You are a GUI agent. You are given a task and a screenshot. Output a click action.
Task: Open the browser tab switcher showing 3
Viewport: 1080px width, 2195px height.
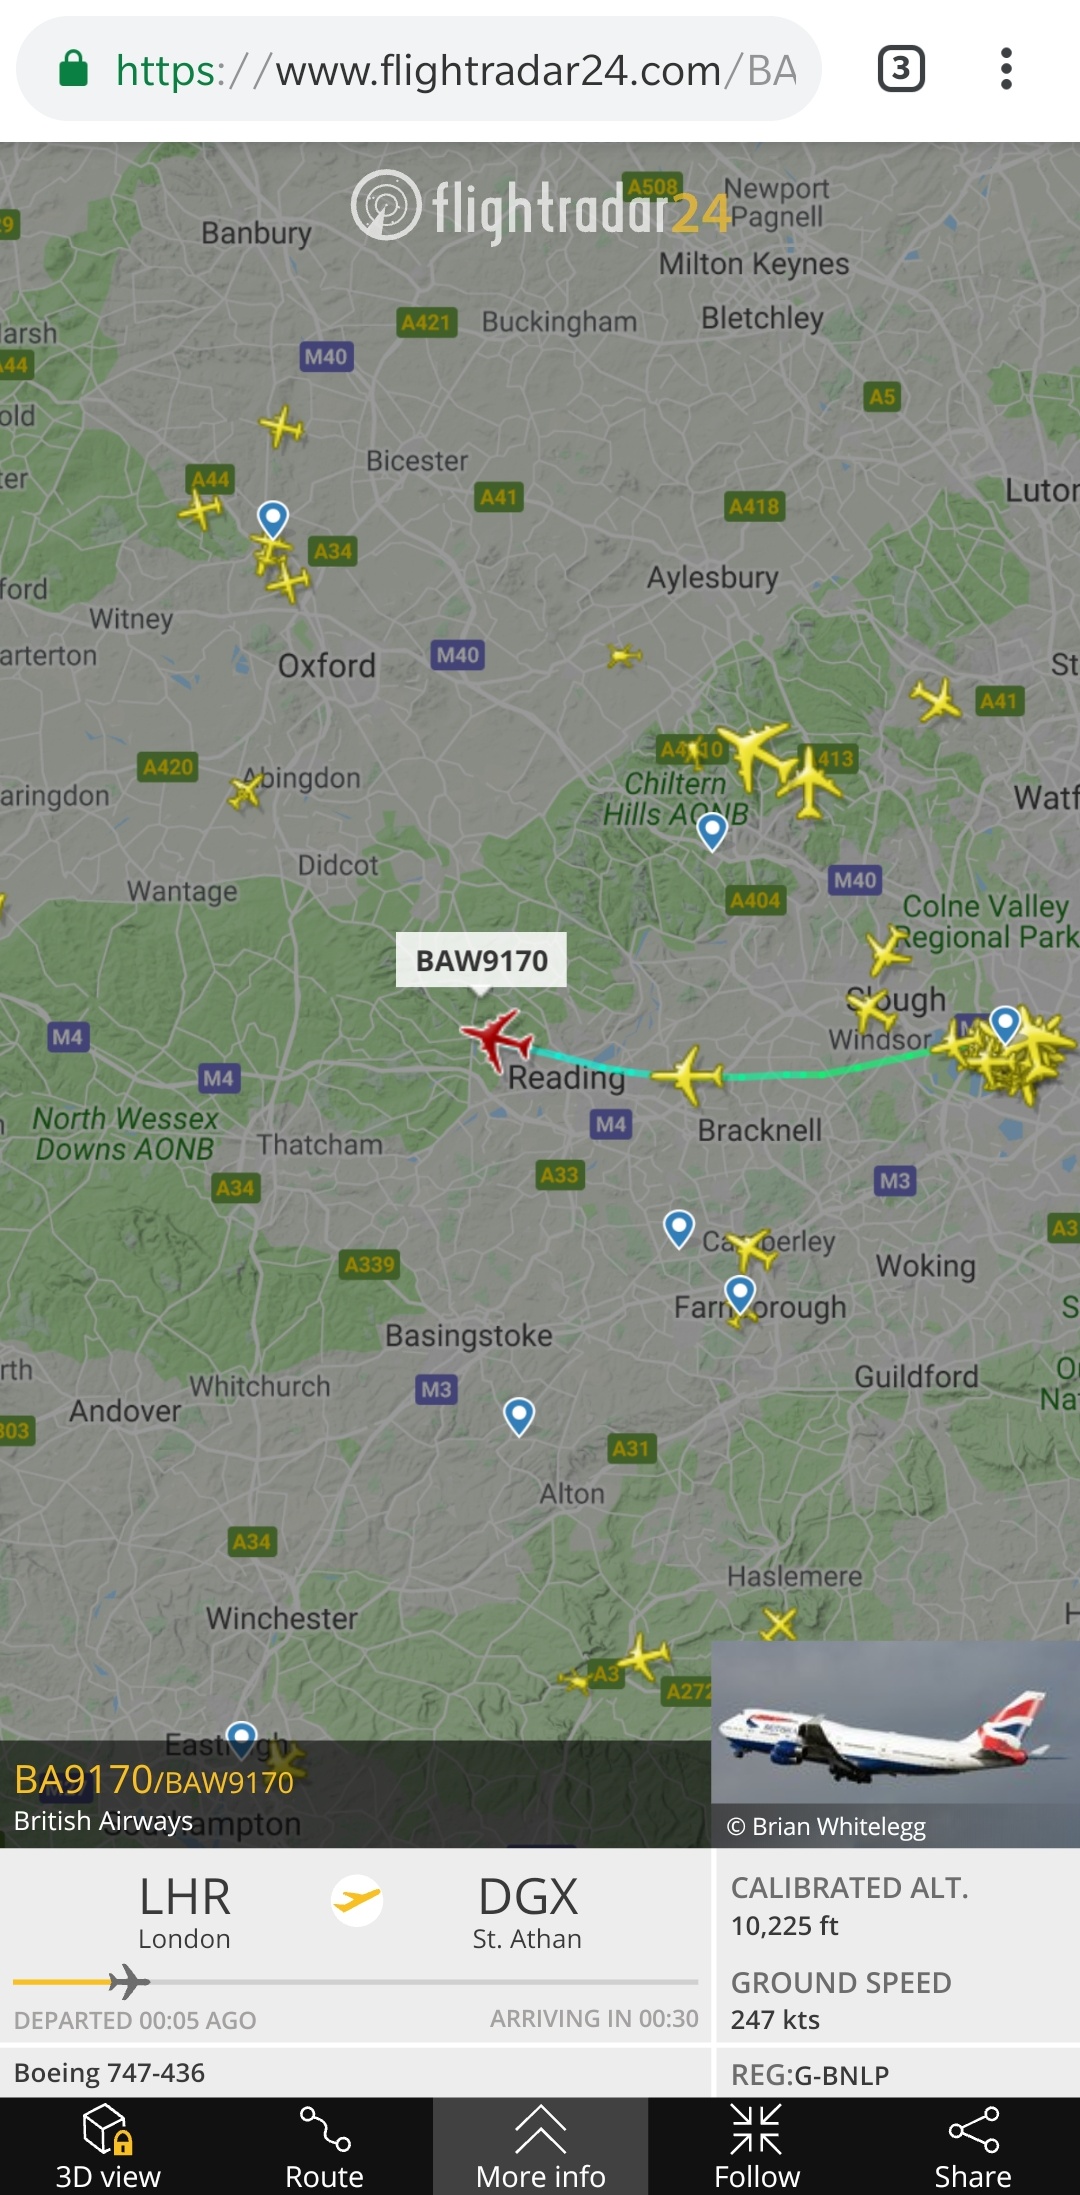901,69
